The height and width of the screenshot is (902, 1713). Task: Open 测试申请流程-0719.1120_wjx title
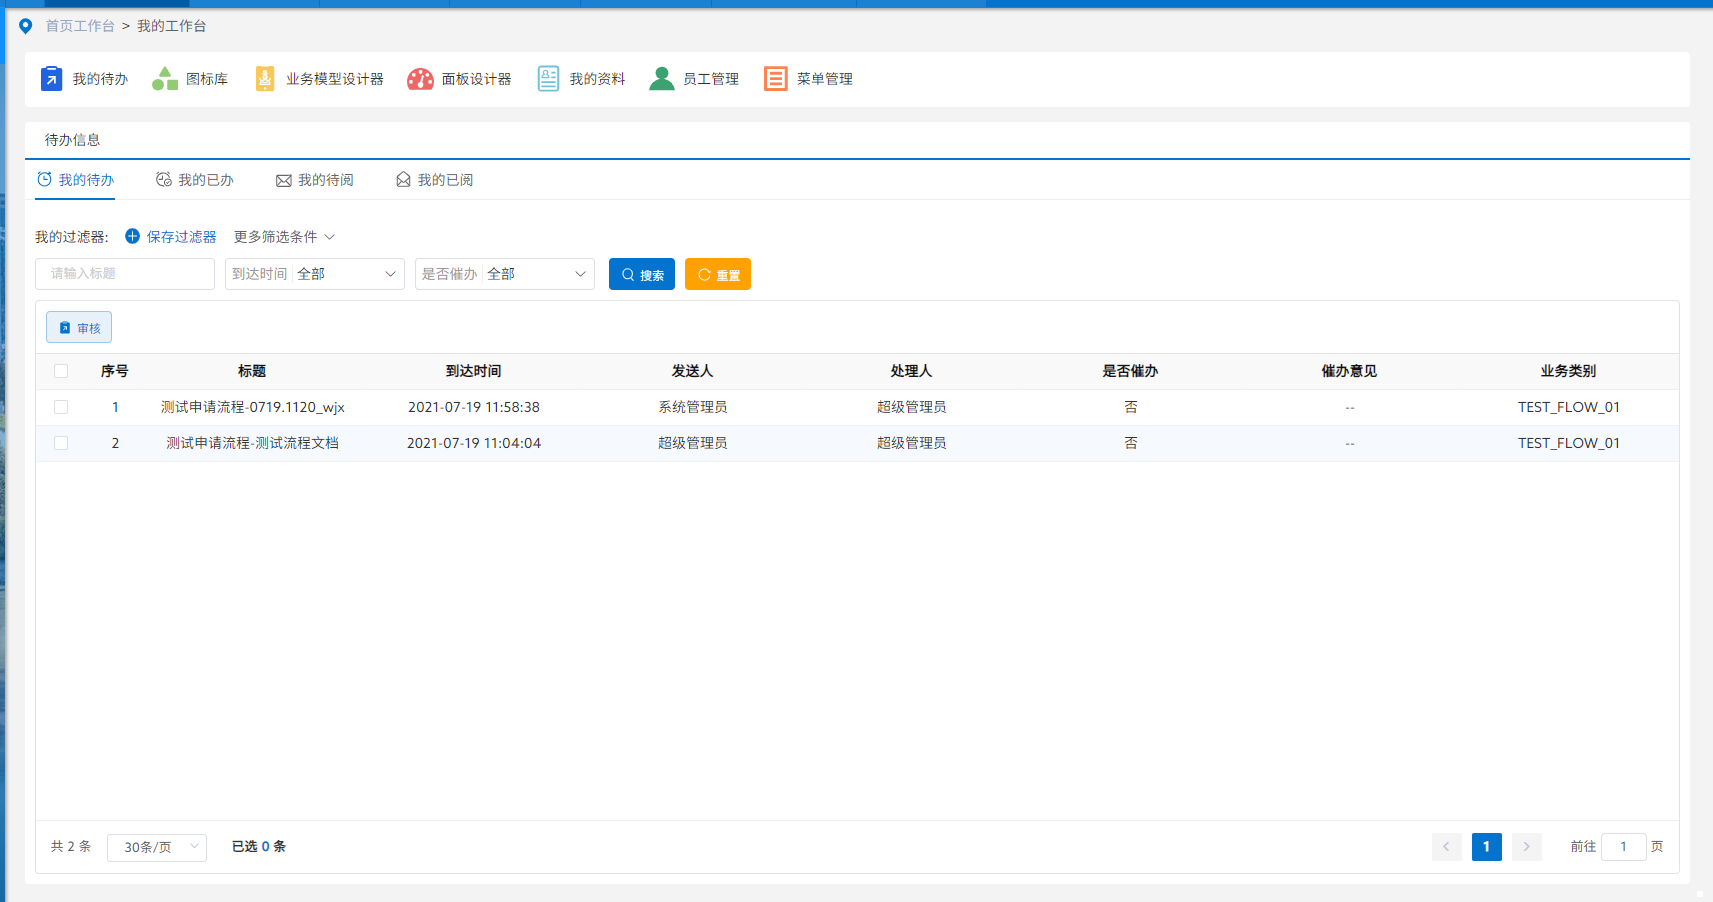pyautogui.click(x=253, y=407)
